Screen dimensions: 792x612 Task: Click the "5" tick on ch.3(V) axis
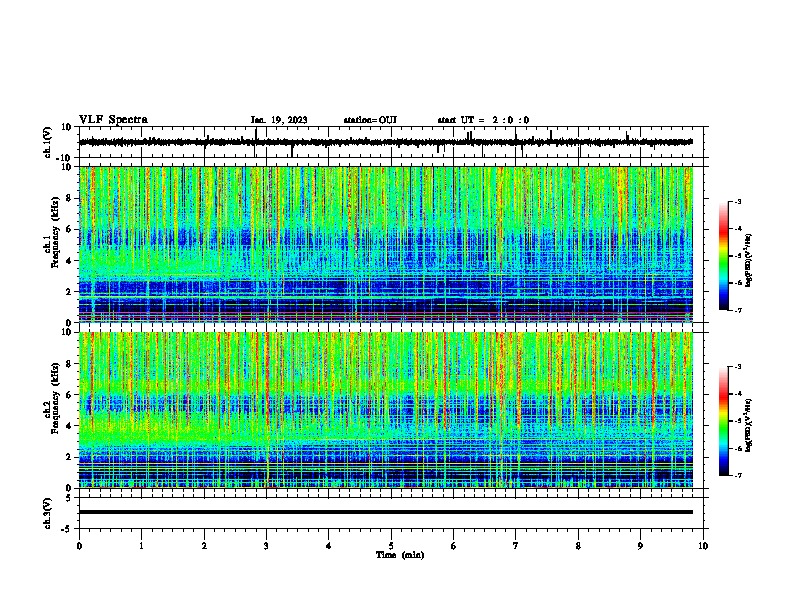[69, 498]
